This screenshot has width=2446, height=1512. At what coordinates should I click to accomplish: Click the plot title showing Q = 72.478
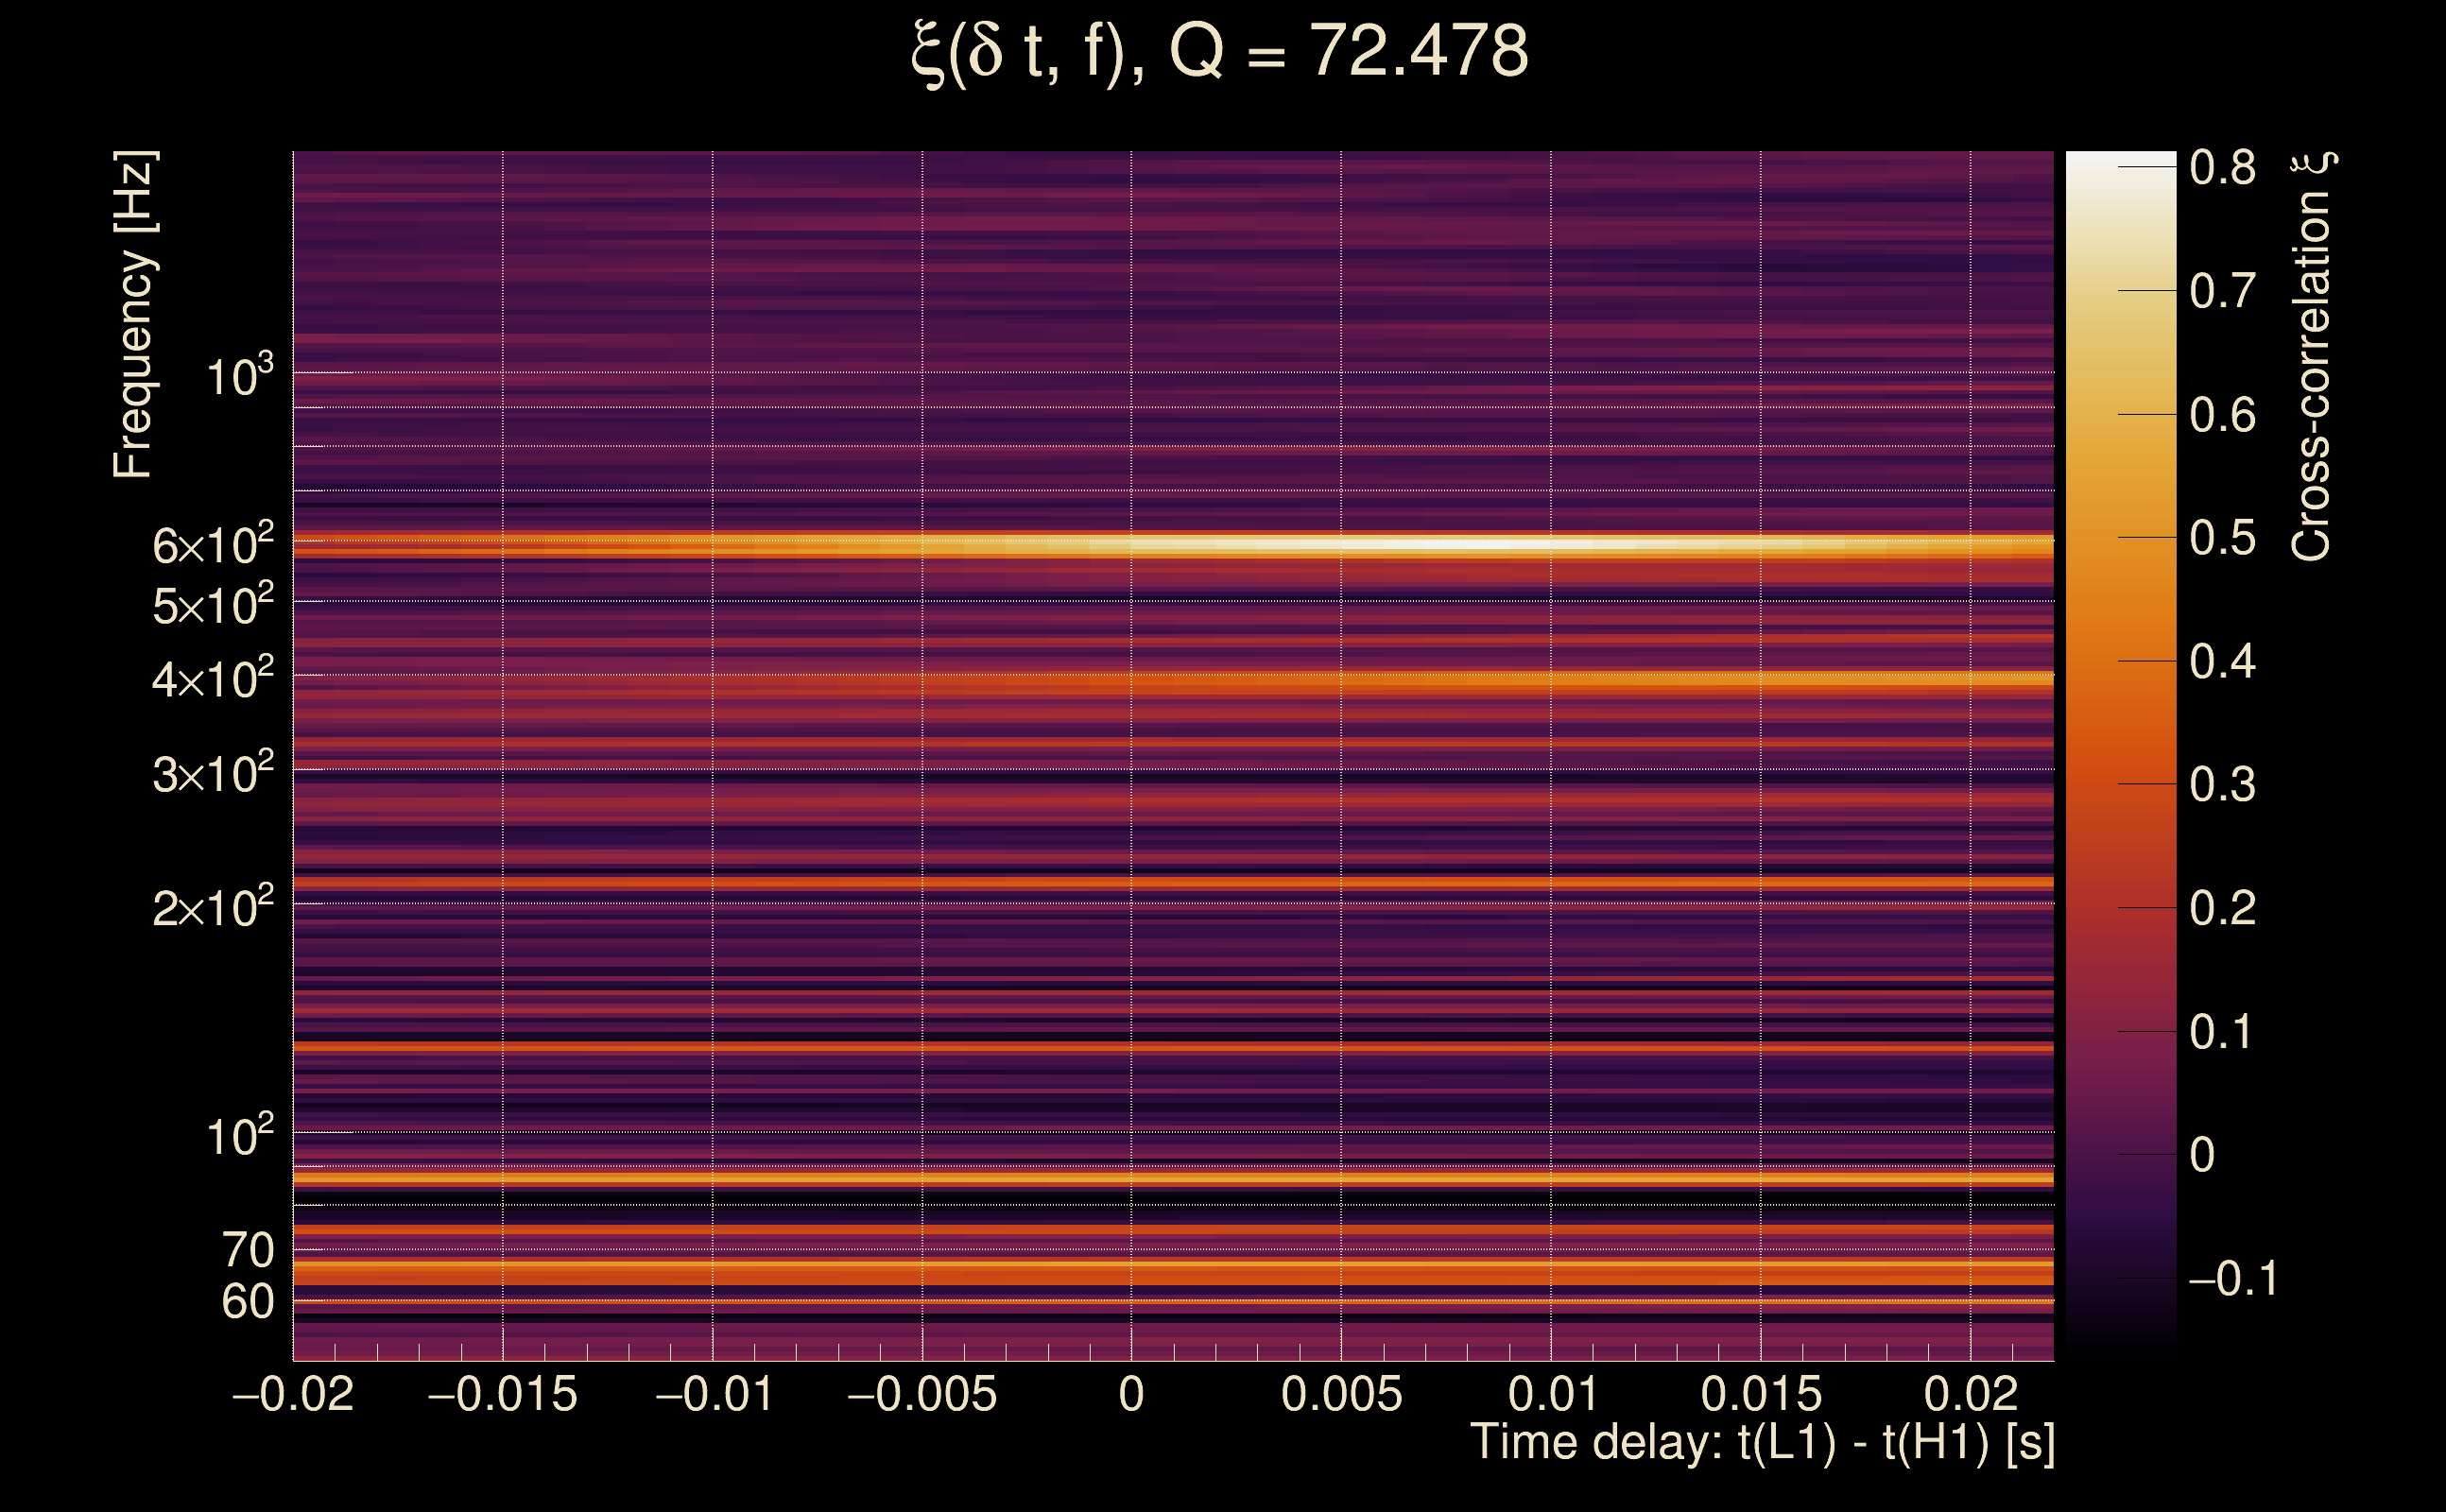pos(1220,52)
